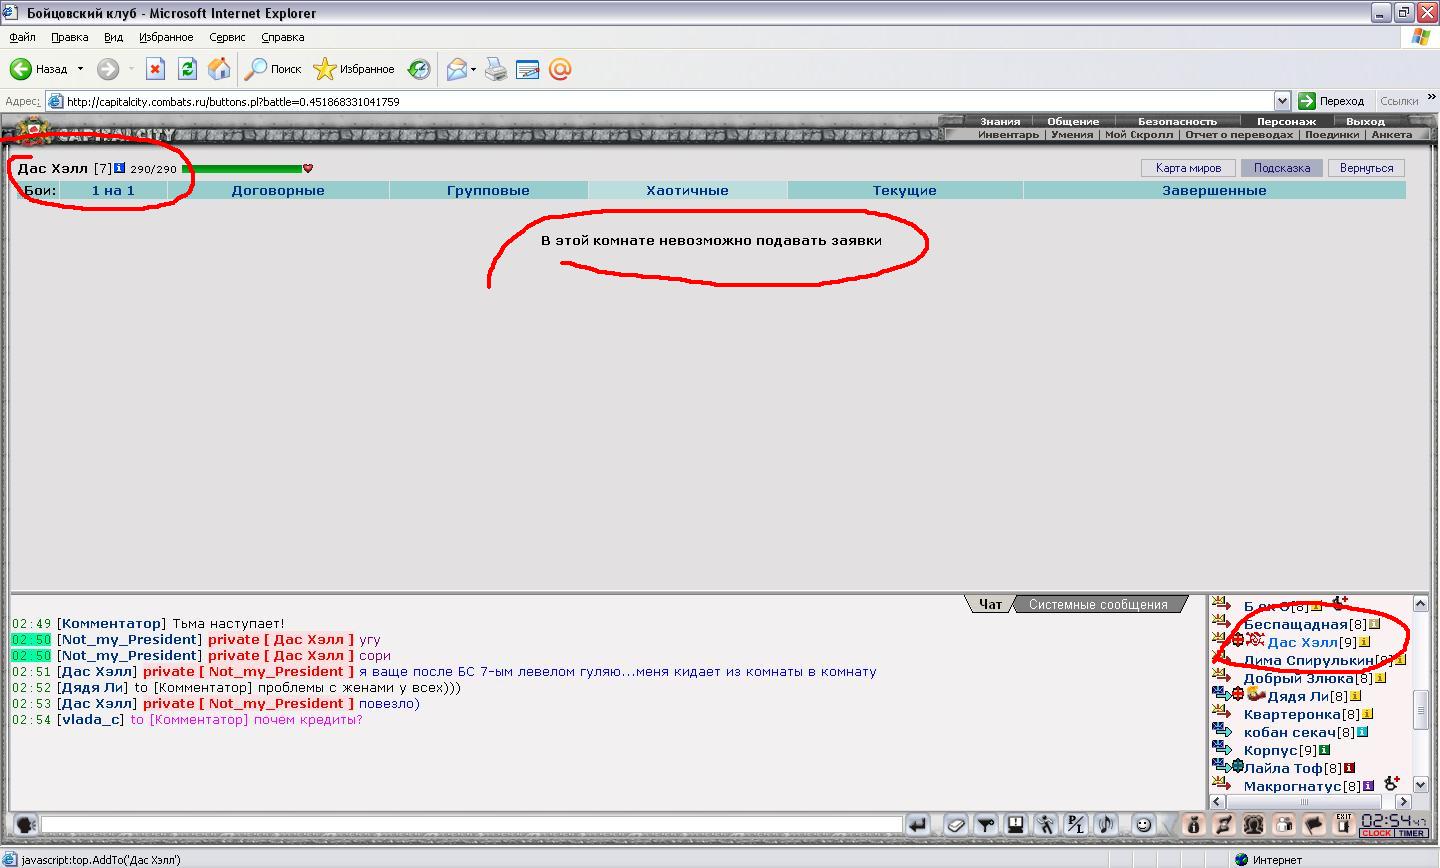Open the address bar dropdown arrow

pyautogui.click(x=1282, y=101)
